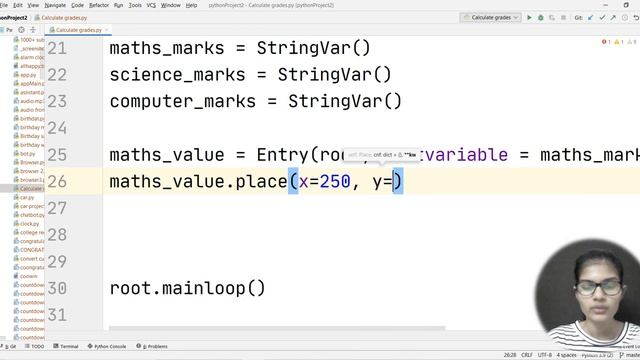Image resolution: width=640 pixels, height=360 pixels.
Task: Commit changes with the Git checkmark icon
Action: (x=602, y=18)
